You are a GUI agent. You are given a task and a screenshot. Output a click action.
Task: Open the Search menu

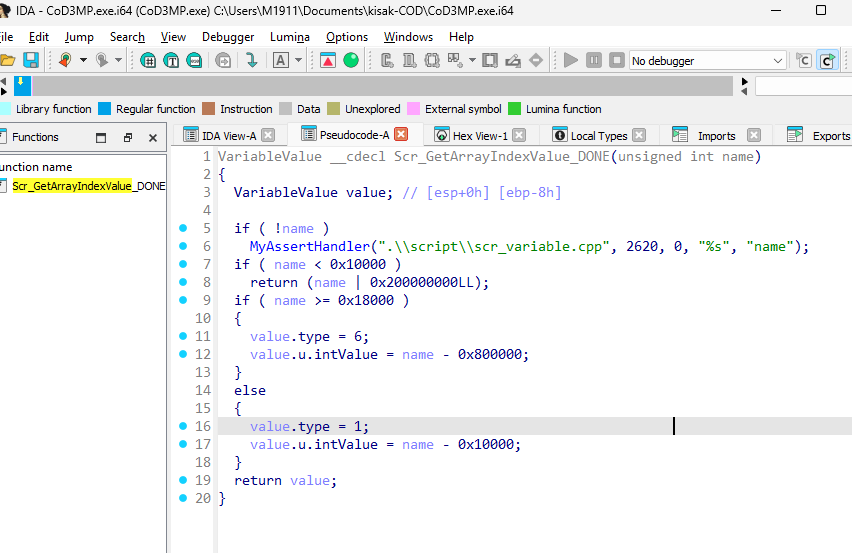coord(127,37)
